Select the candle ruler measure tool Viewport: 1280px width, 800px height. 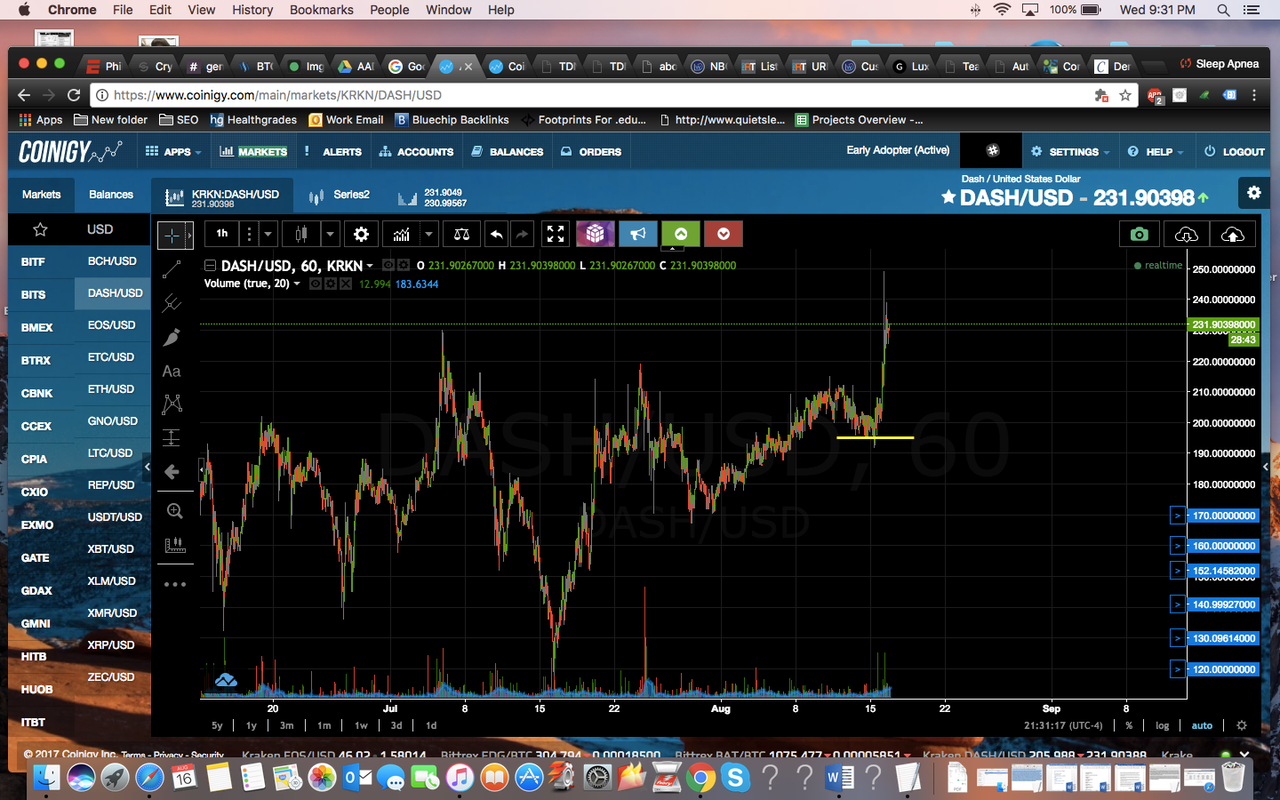(x=174, y=546)
